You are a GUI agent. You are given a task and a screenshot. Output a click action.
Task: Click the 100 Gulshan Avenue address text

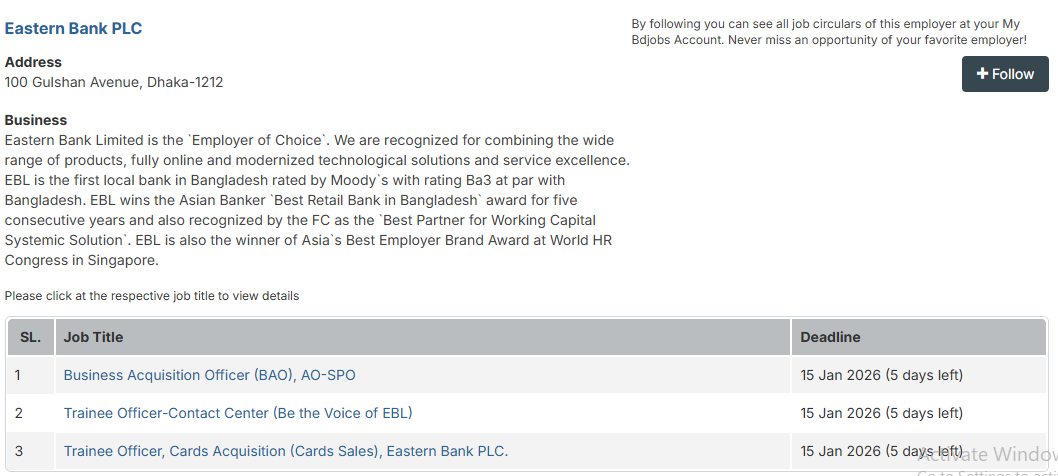[x=114, y=82]
